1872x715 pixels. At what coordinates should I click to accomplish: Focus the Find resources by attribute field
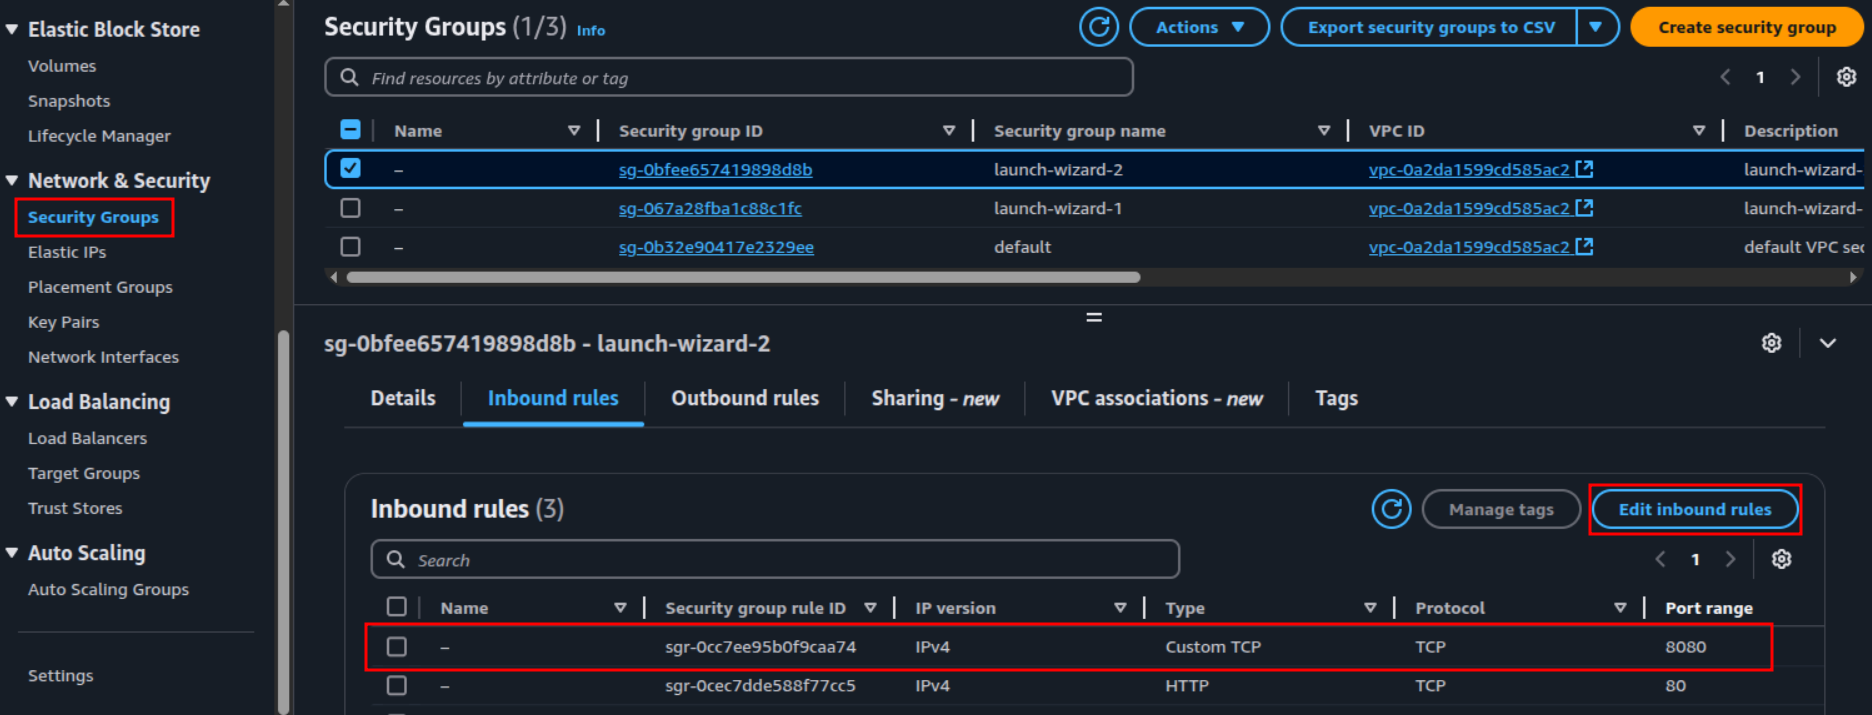(729, 77)
